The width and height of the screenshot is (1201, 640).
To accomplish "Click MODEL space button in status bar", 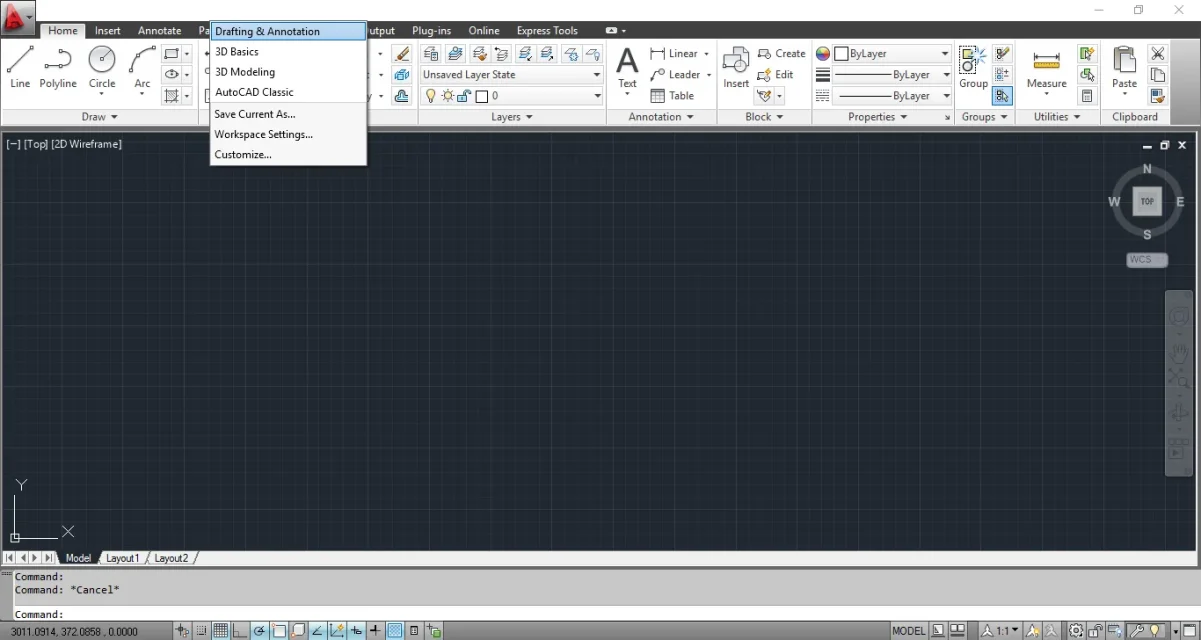I will 909,631.
